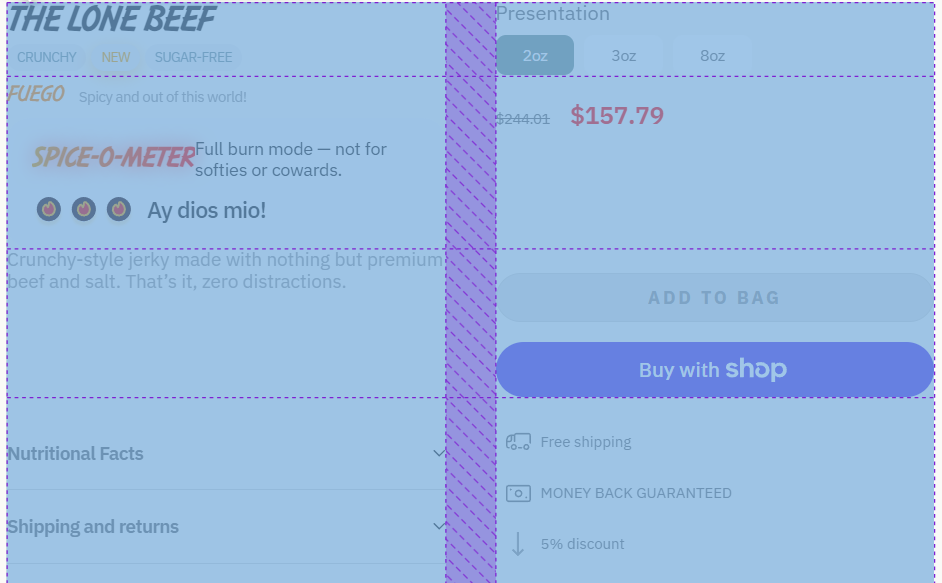
Task: Click the Spice-O-Meter logo
Action: [x=113, y=157]
